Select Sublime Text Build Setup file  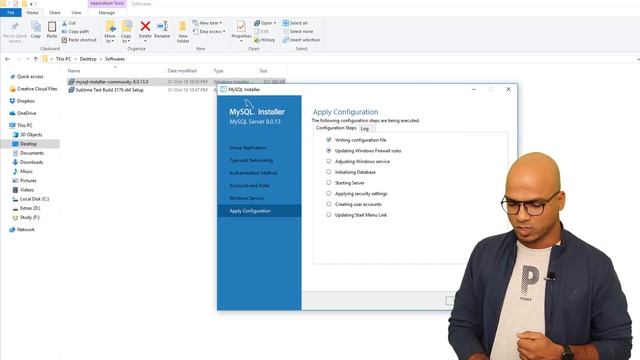click(x=109, y=90)
